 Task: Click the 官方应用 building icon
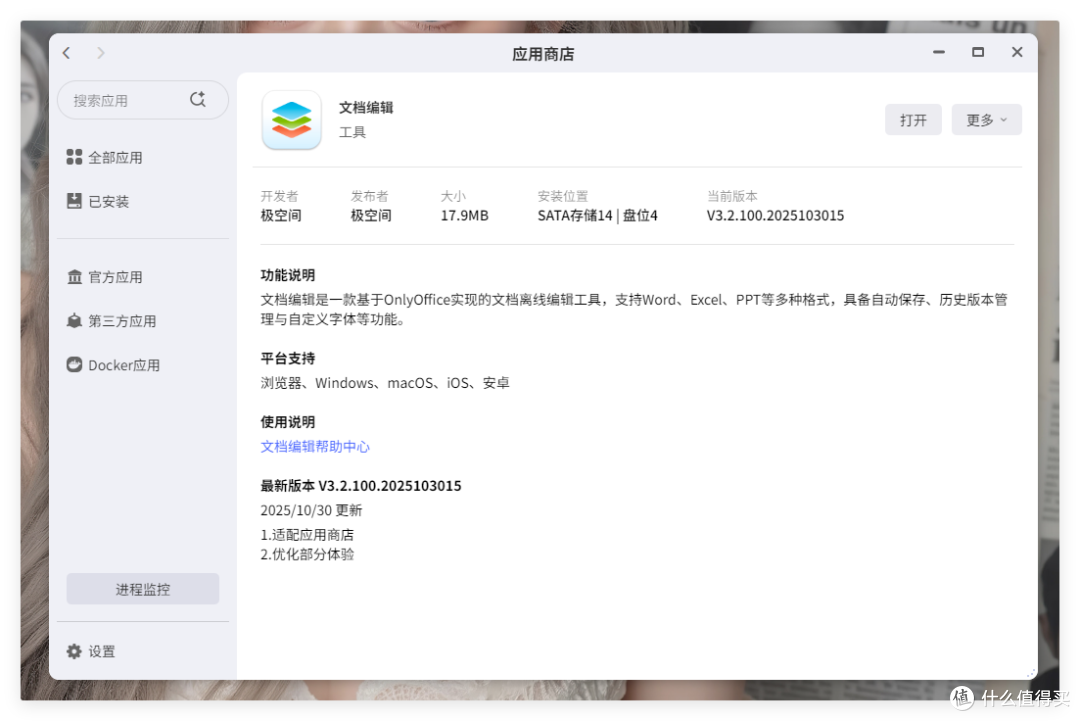click(x=74, y=277)
